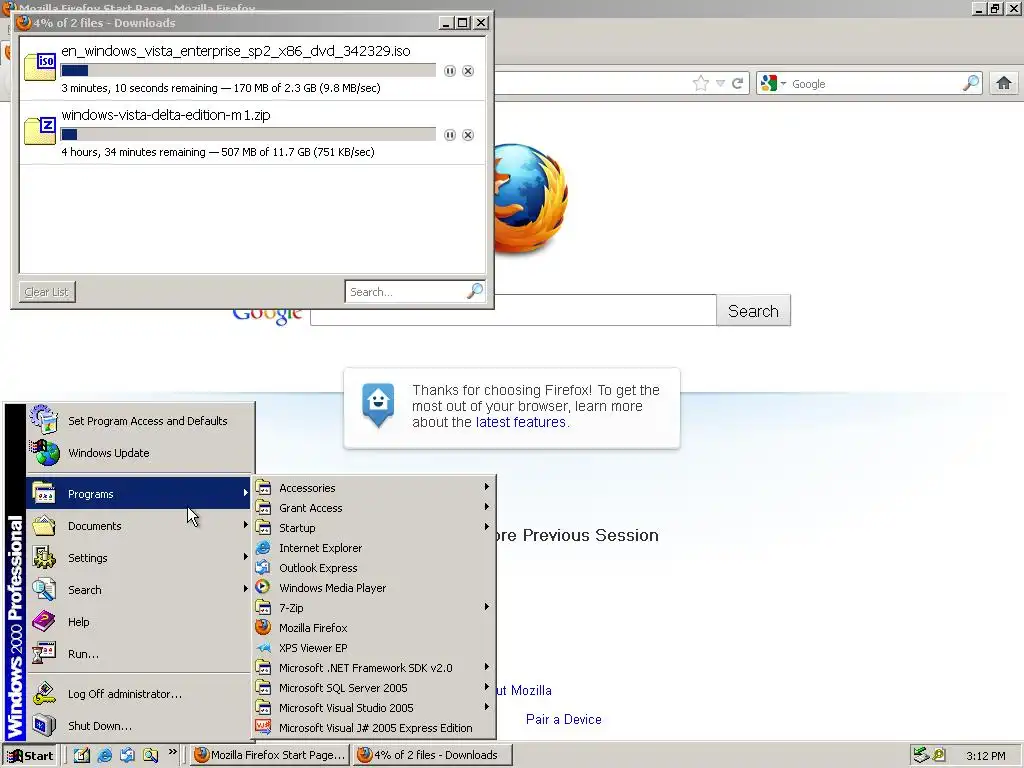Viewport: 1024px width, 768px height.
Task: Expand Microsoft .NET Framework SDK v2.0 submenu
Action: point(375,668)
